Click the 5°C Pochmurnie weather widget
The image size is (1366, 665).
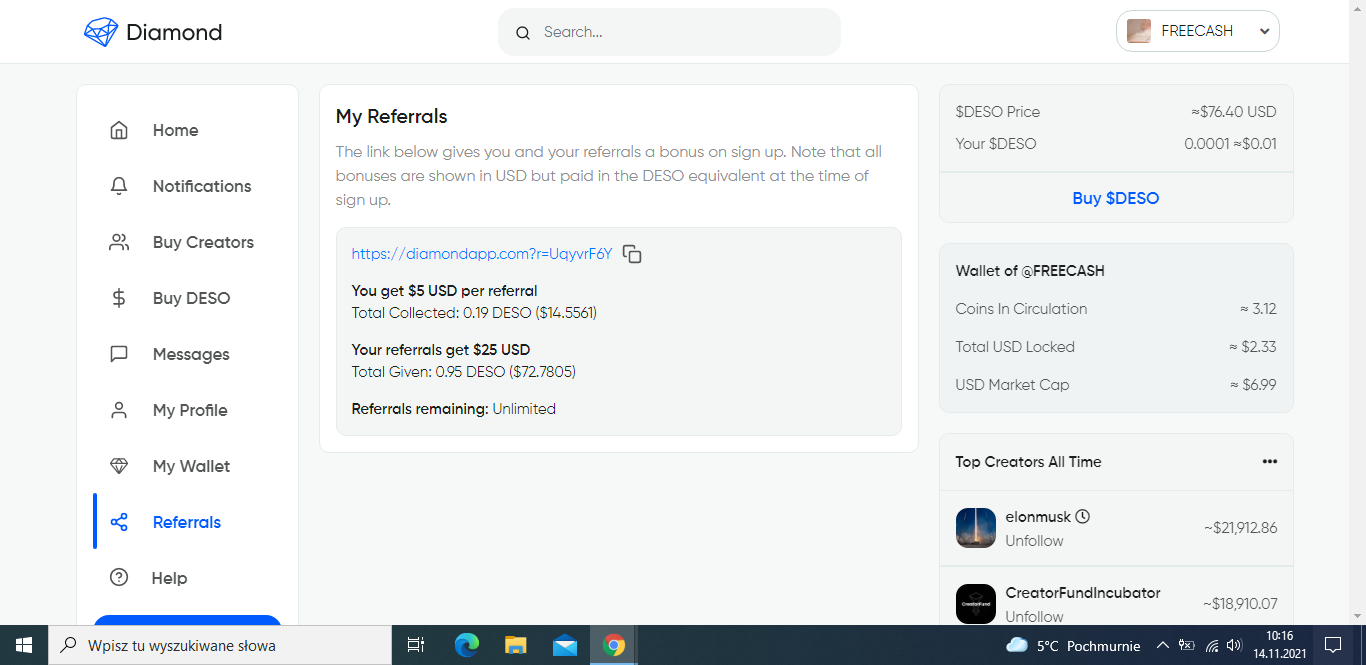(x=1073, y=645)
